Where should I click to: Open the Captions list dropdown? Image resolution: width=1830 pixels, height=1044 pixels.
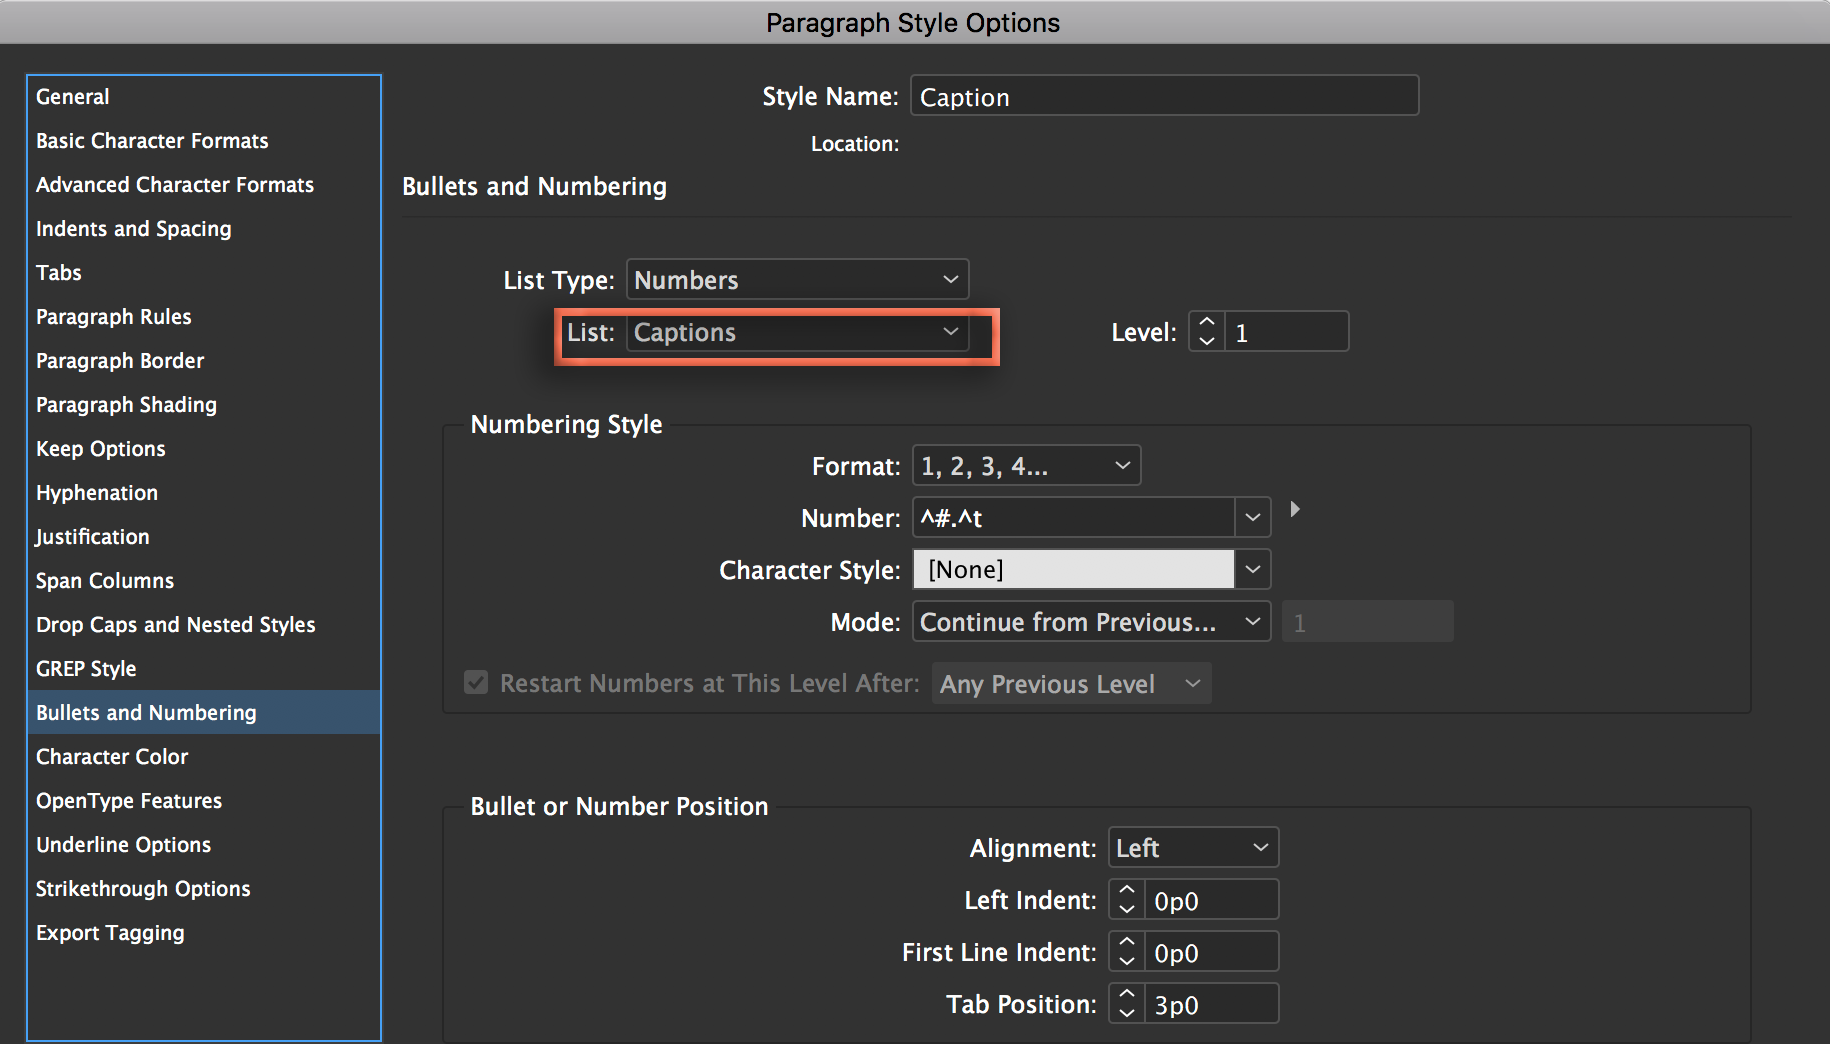tap(797, 332)
